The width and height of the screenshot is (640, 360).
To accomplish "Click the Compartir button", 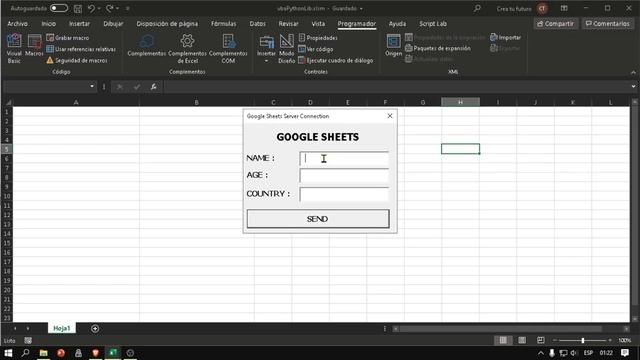I will [x=556, y=24].
